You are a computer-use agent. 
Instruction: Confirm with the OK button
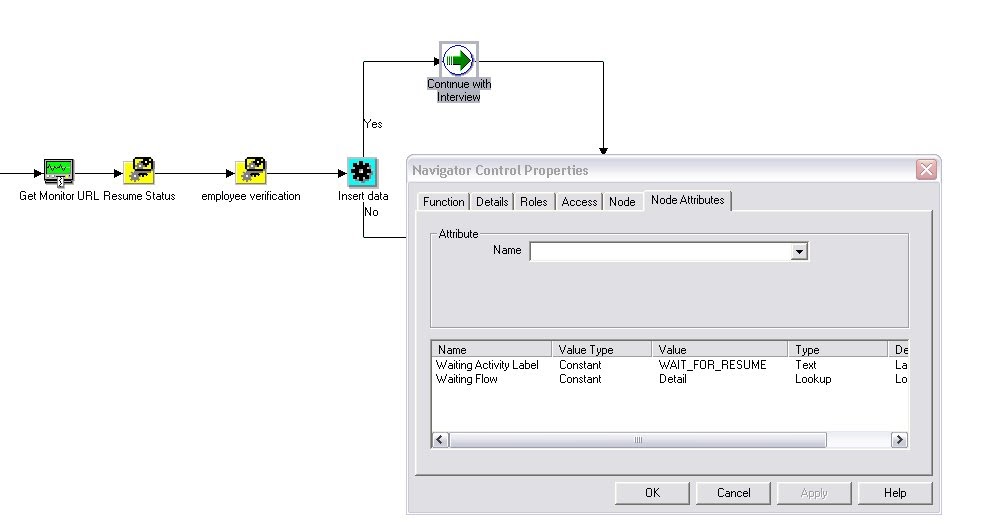pos(652,493)
